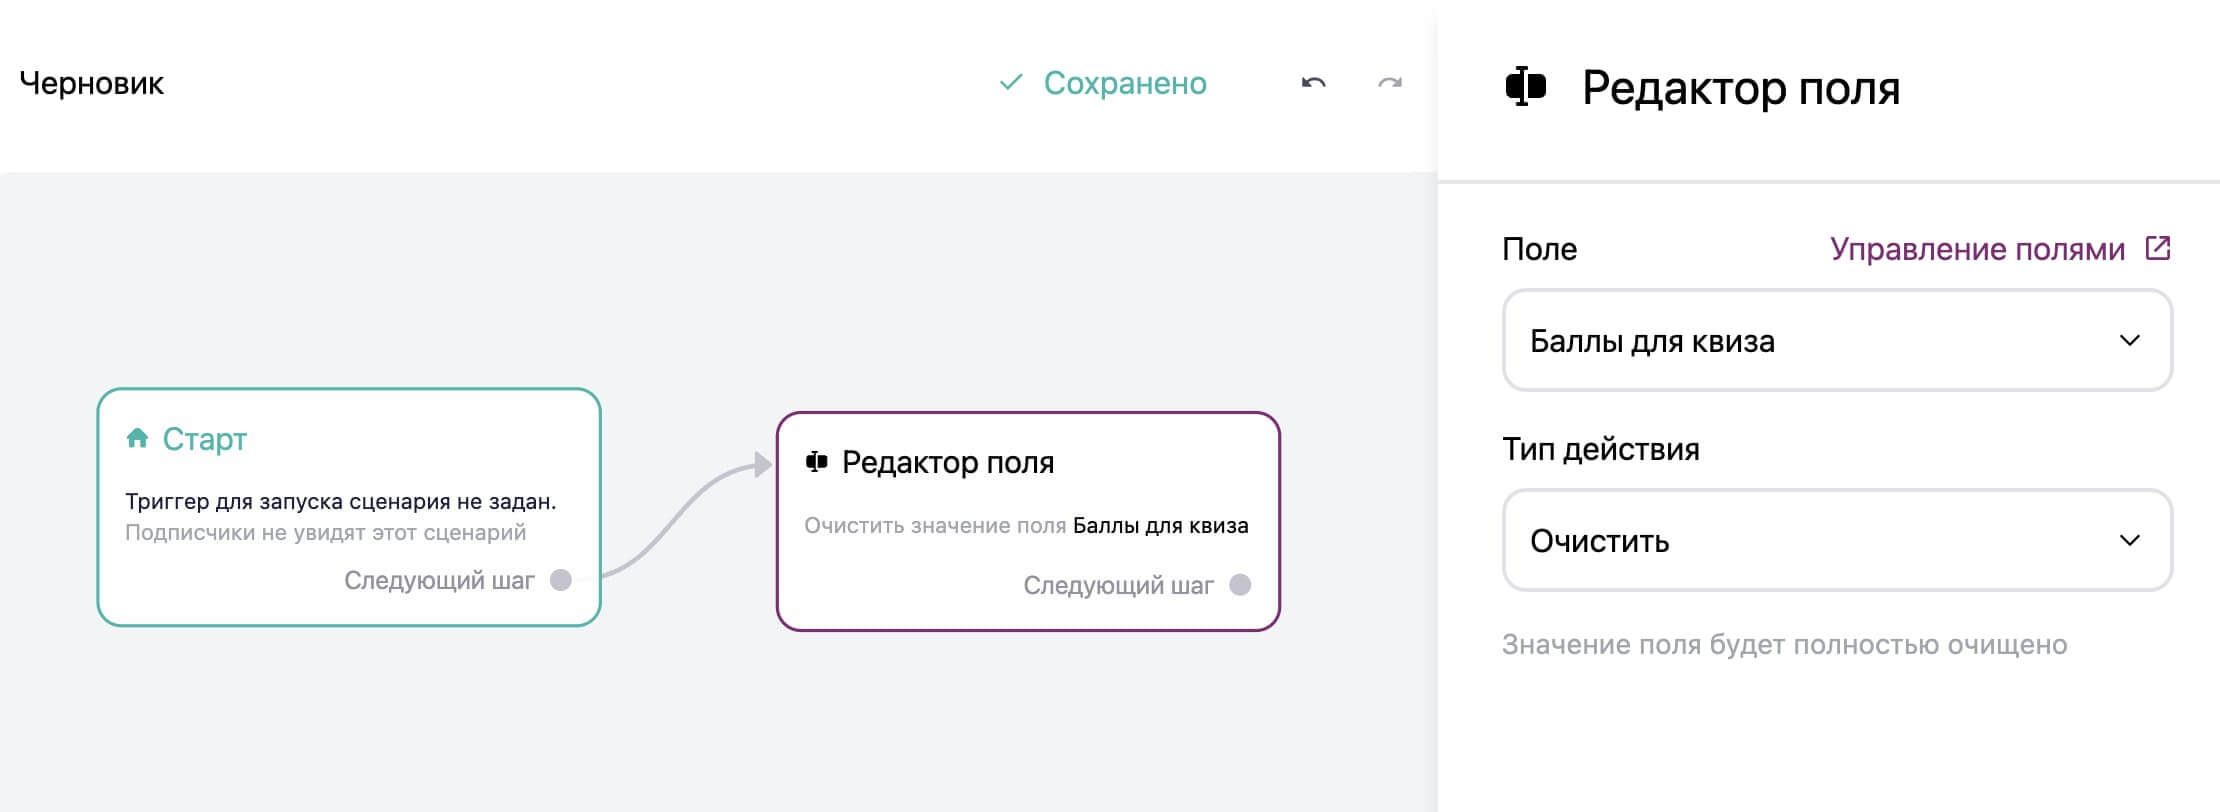The width and height of the screenshot is (2220, 812).
Task: Open the Тип действия dropdown Очистить
Action: point(1837,540)
